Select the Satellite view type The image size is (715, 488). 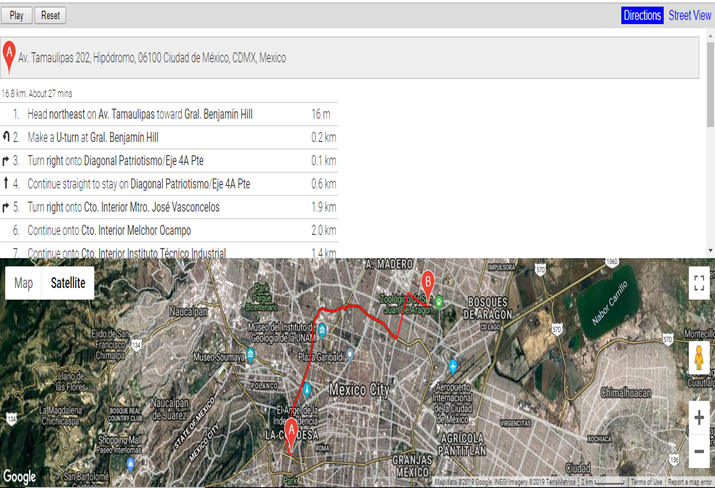(68, 283)
